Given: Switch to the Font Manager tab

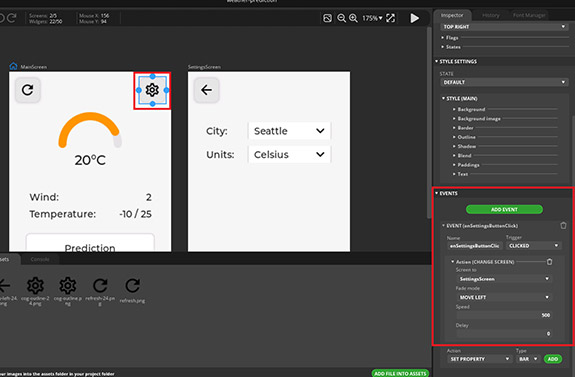Looking at the screenshot, I should coord(529,15).
